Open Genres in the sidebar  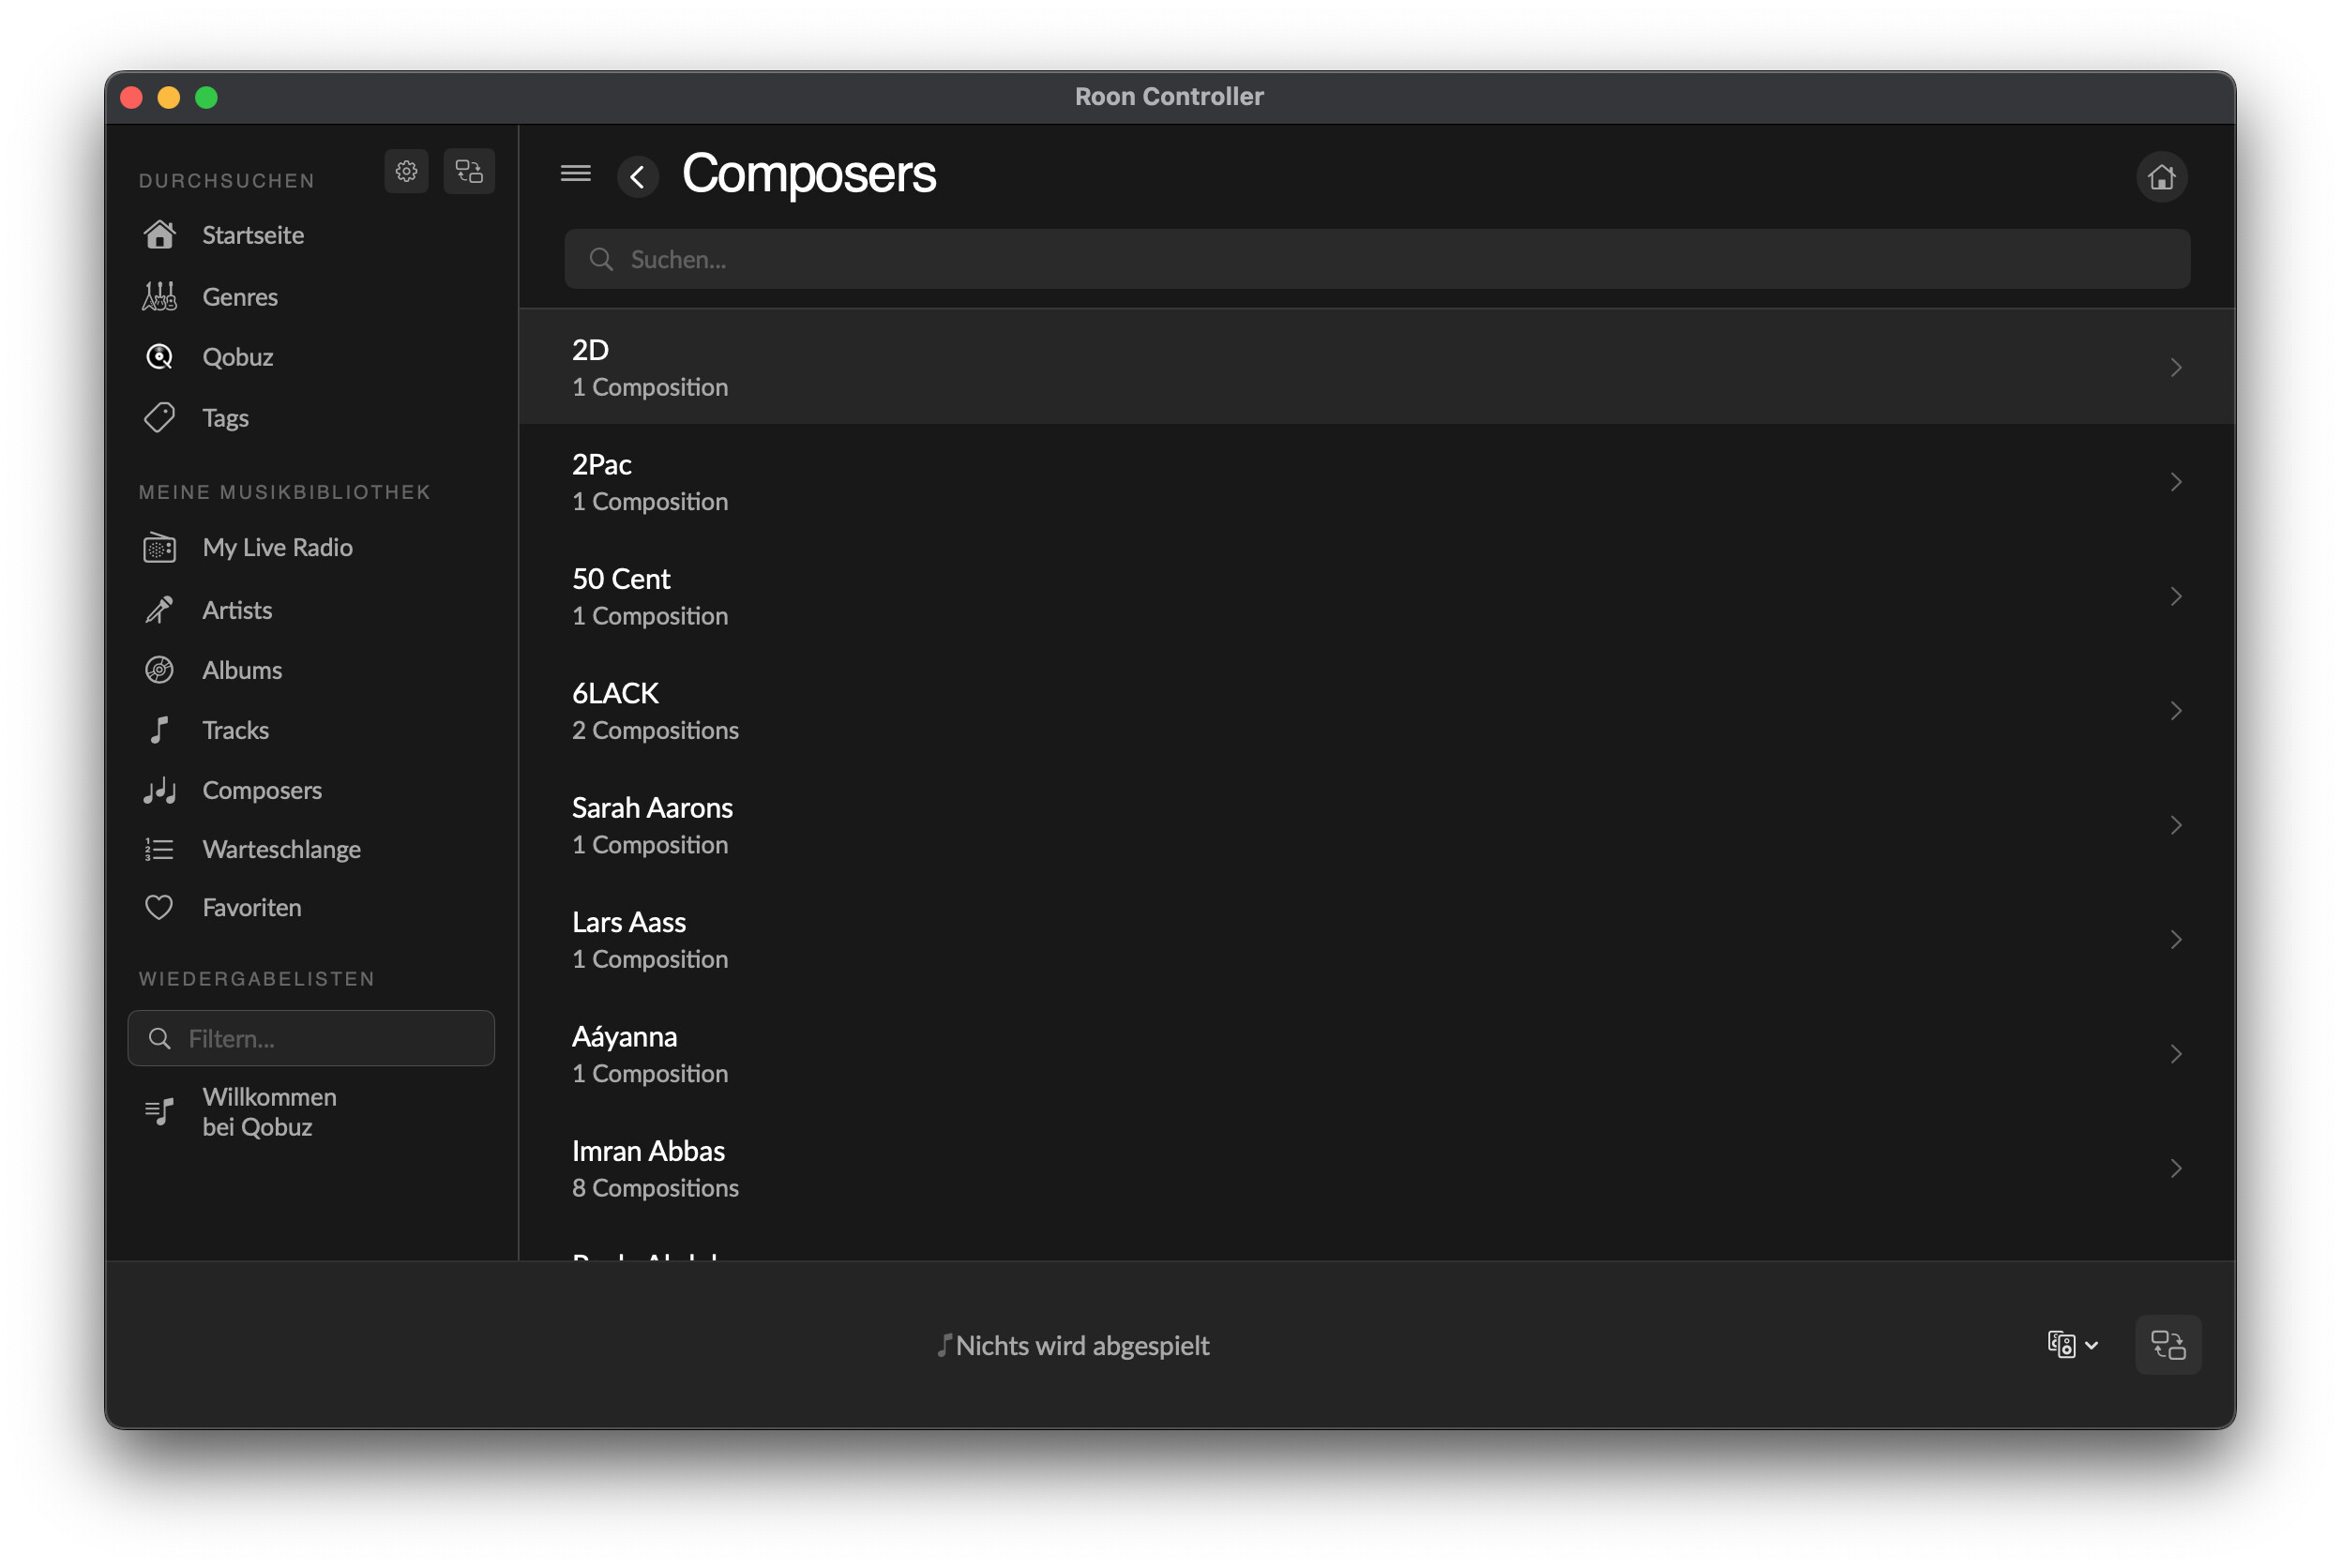point(239,297)
